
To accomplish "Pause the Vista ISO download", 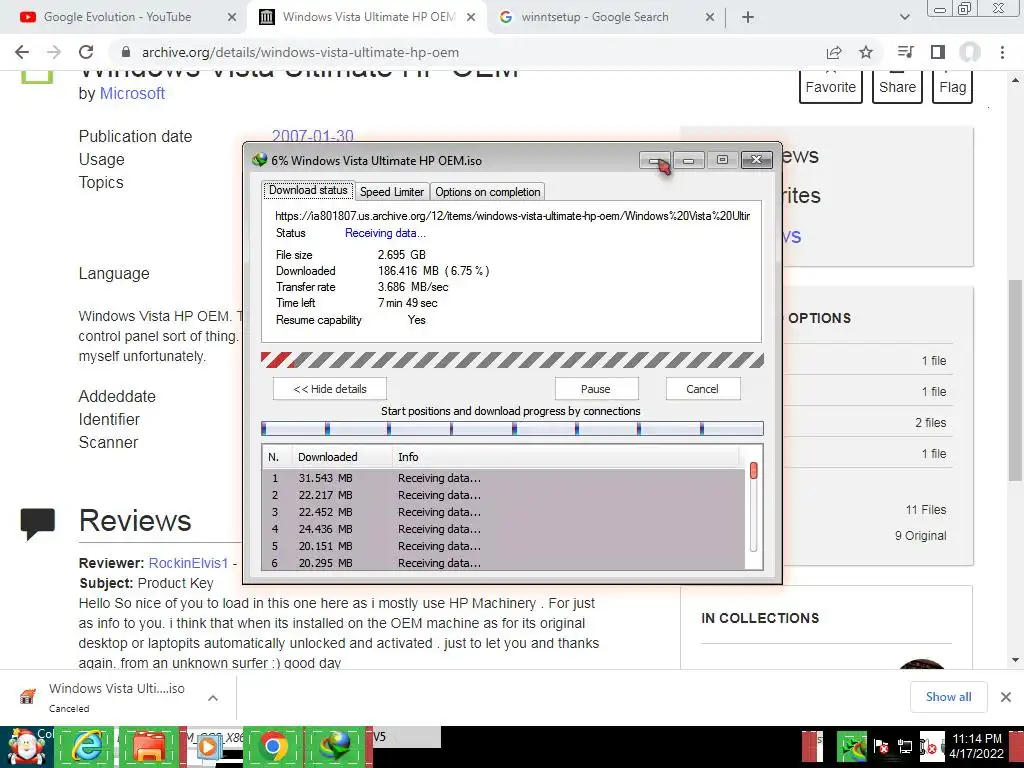I will pyautogui.click(x=596, y=389).
